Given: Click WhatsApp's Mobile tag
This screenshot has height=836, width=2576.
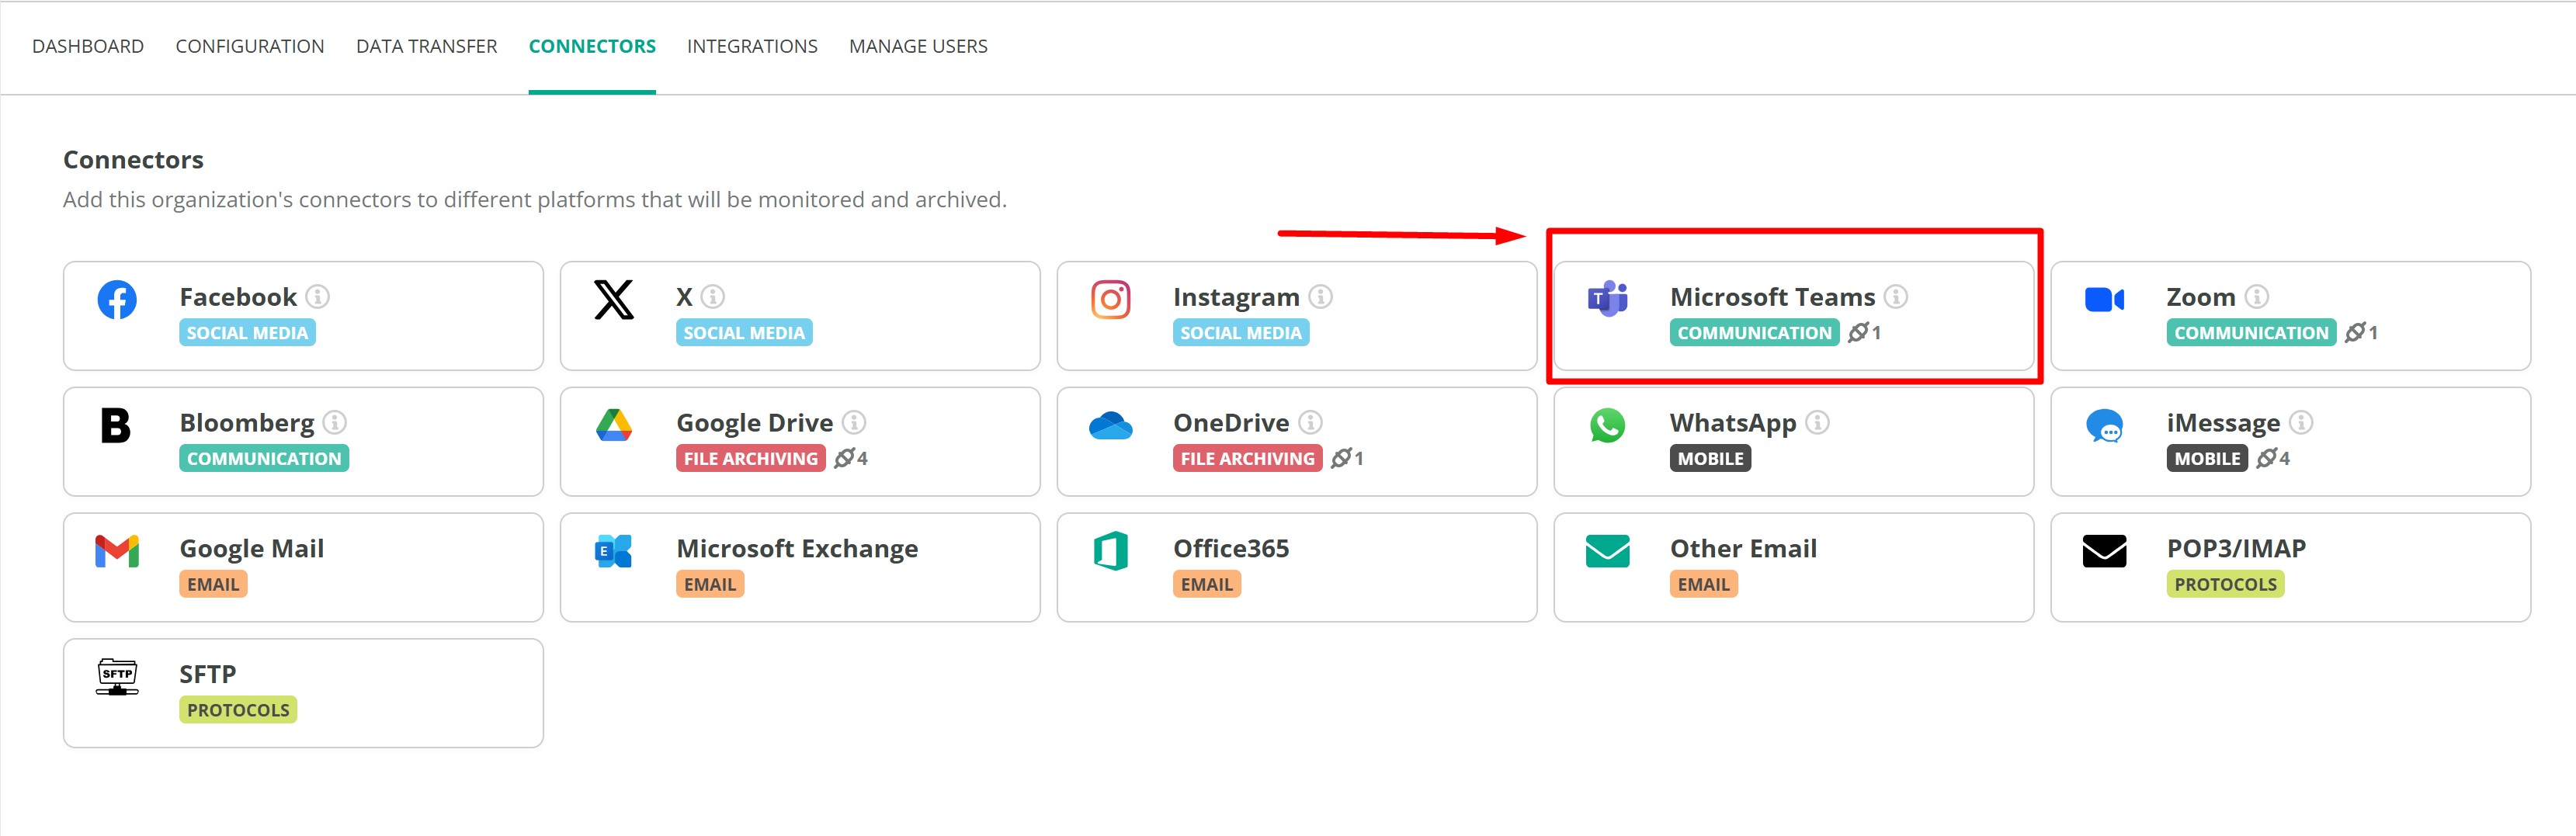Looking at the screenshot, I should (1710, 459).
